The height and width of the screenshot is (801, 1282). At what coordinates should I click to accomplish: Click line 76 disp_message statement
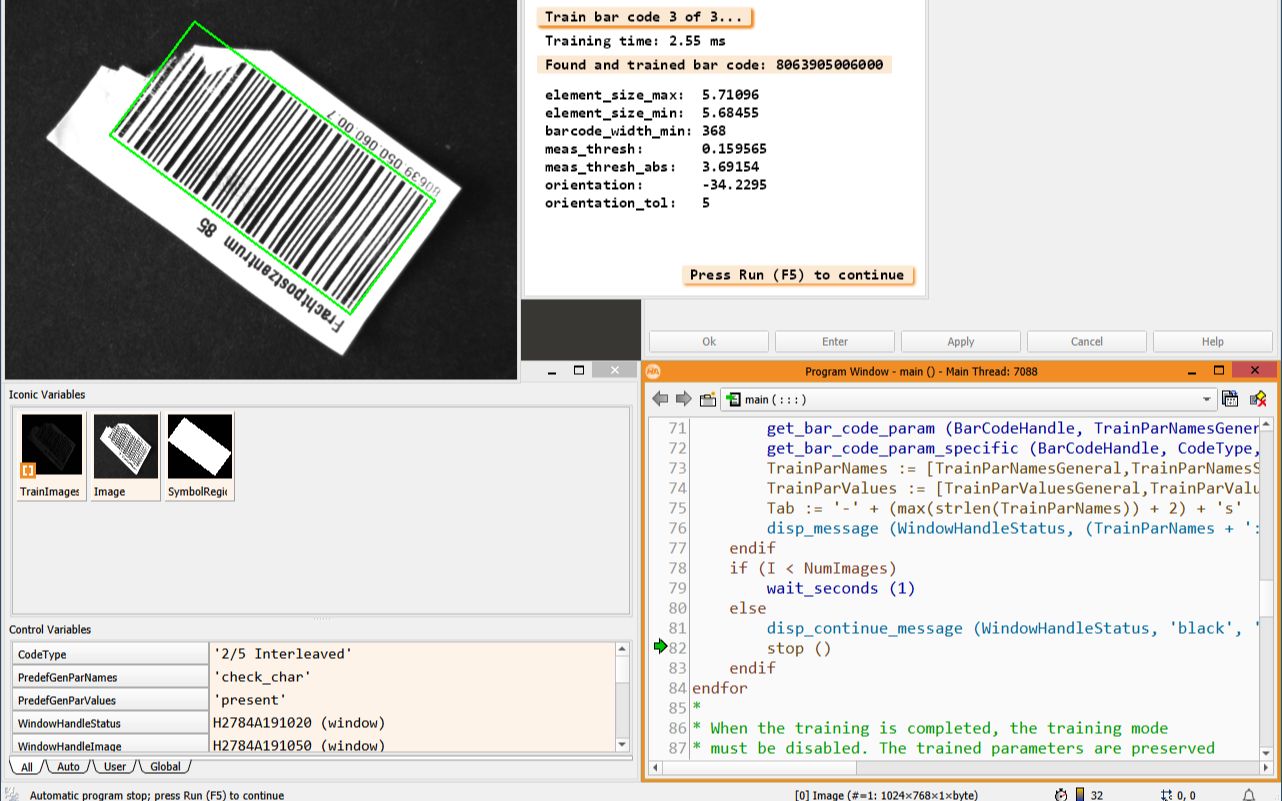pos(1012,528)
